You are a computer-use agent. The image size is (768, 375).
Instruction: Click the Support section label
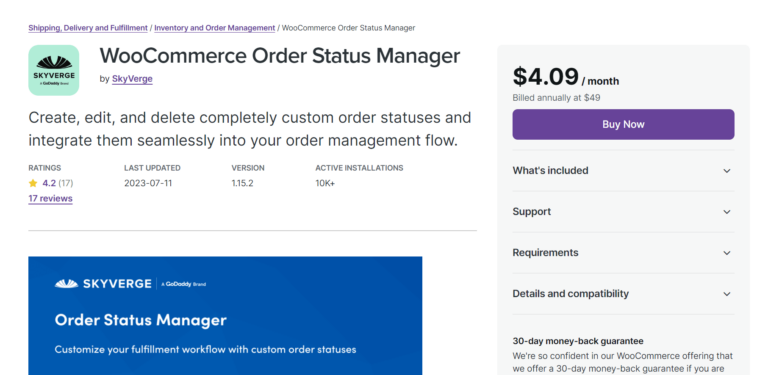click(531, 211)
